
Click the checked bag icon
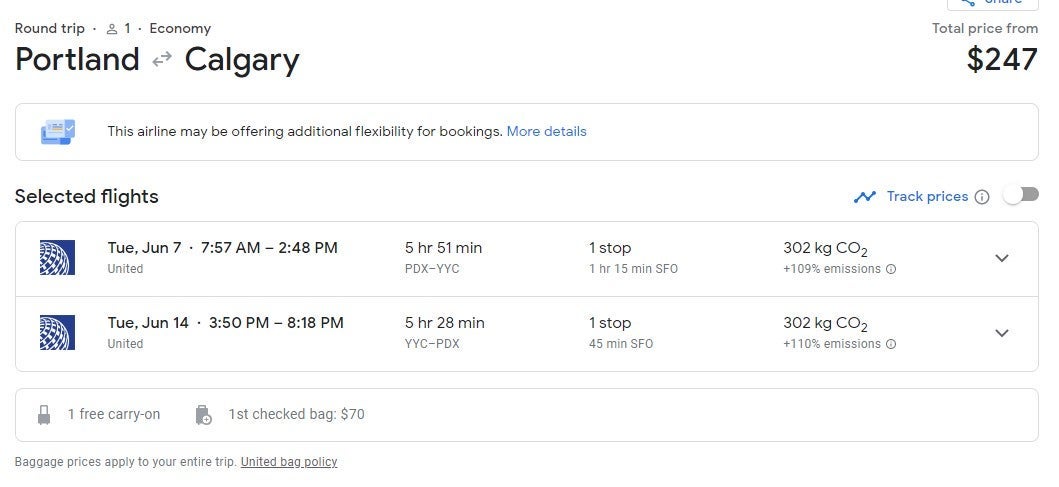tap(203, 414)
